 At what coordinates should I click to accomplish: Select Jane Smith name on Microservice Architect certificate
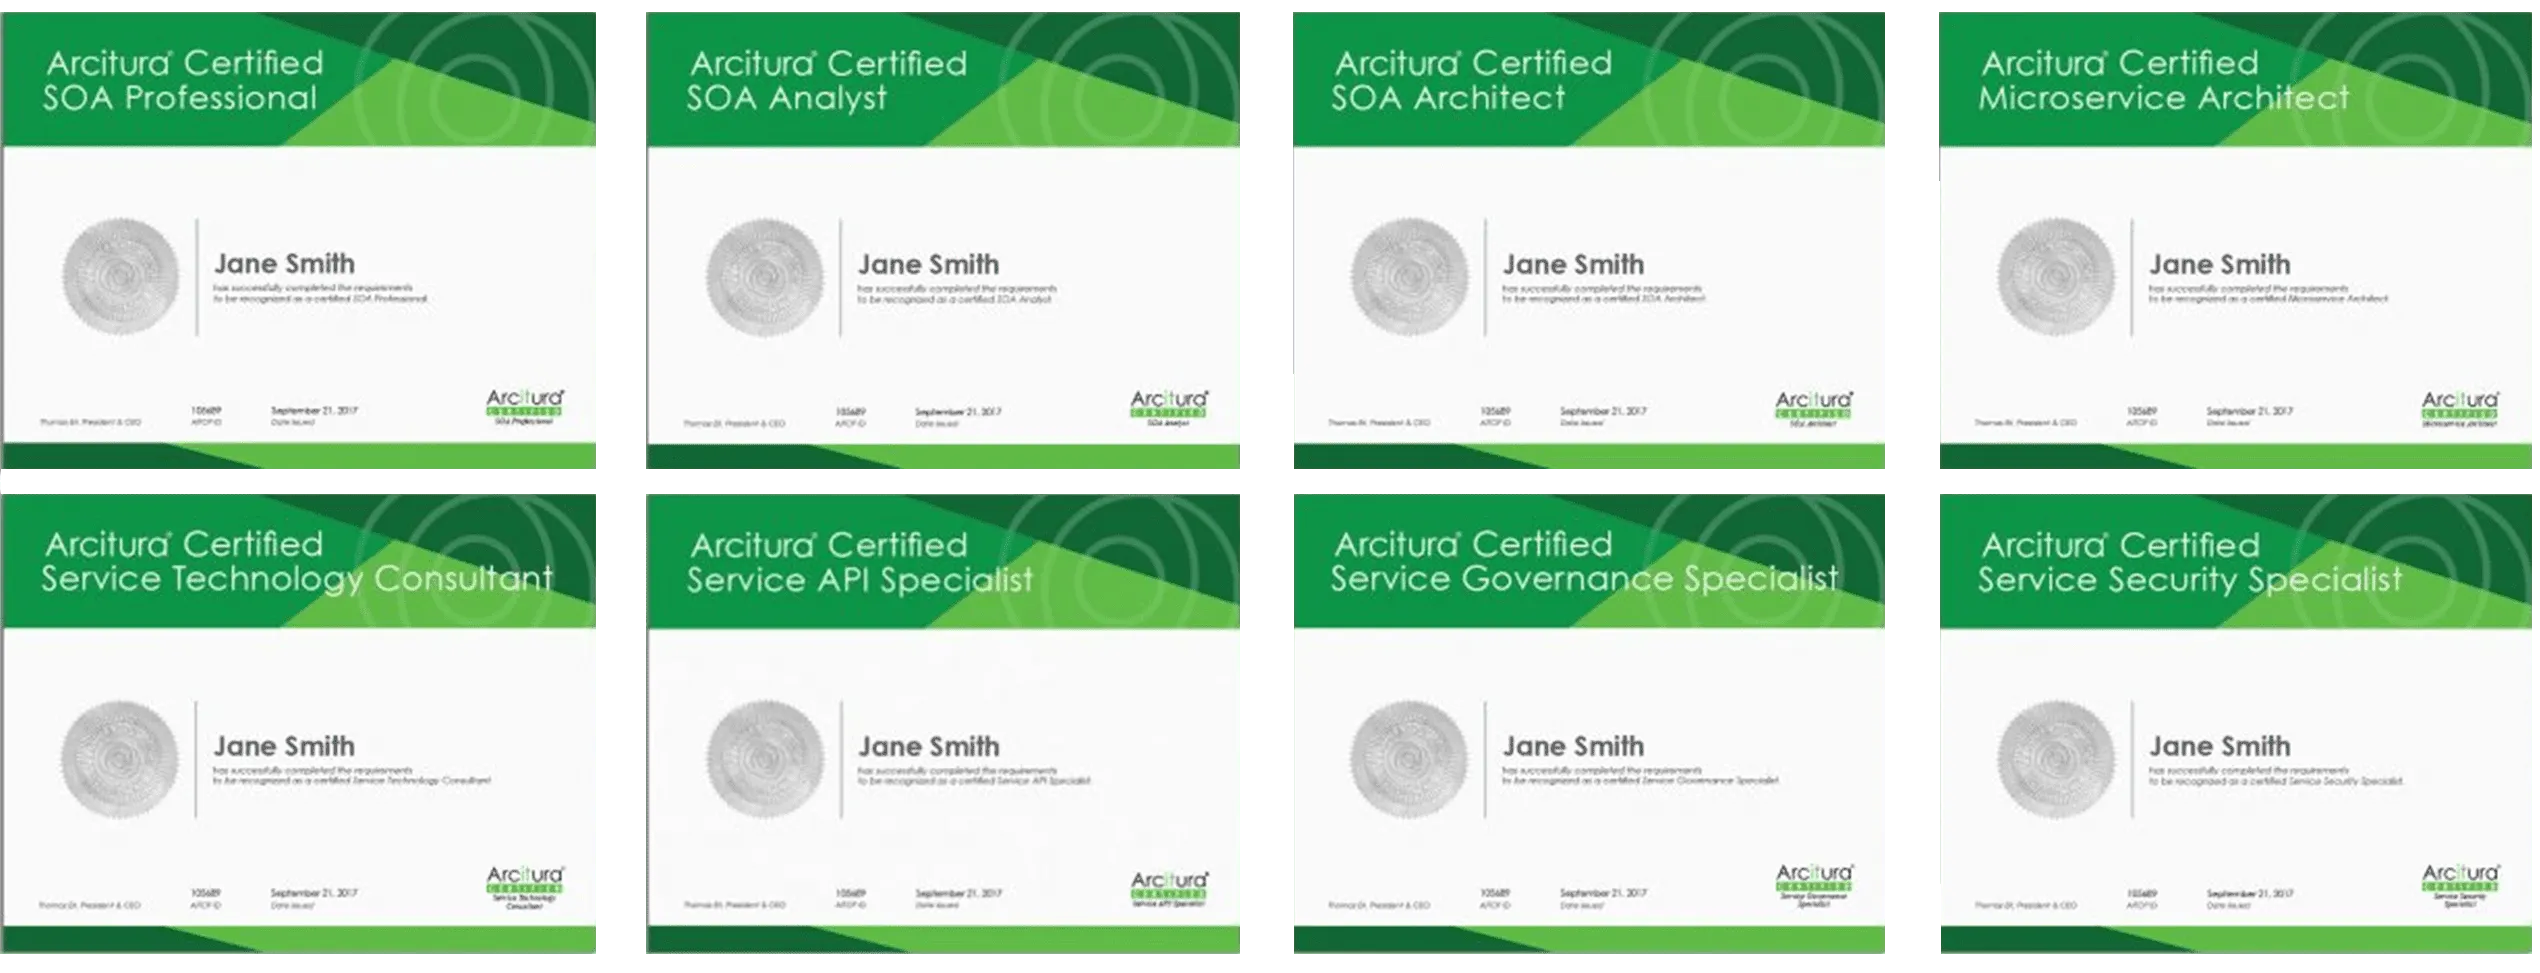(x=2220, y=265)
